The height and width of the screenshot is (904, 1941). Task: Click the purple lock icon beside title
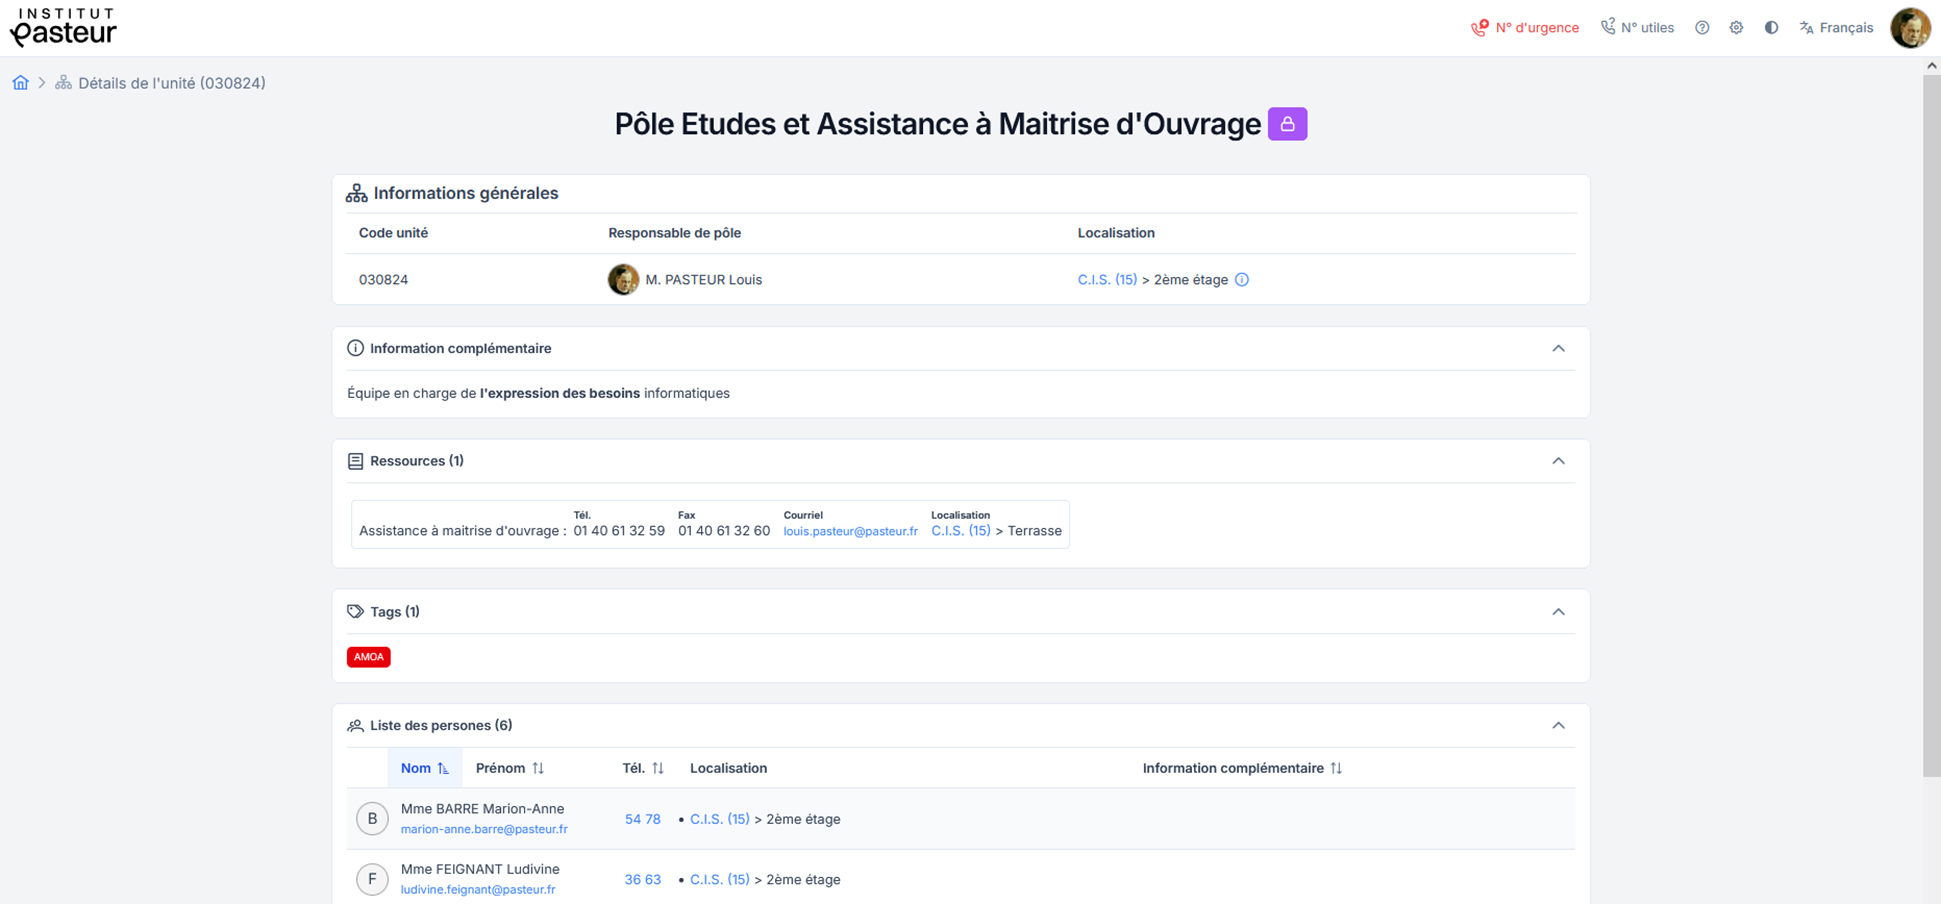(x=1287, y=124)
